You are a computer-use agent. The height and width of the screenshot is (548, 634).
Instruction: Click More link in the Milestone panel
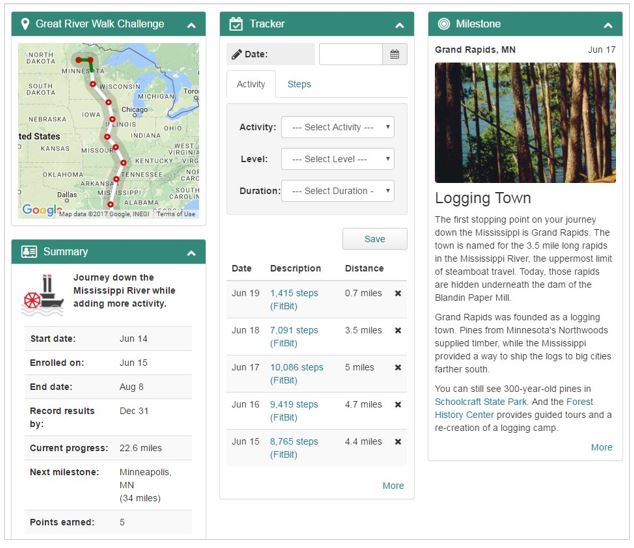point(602,447)
